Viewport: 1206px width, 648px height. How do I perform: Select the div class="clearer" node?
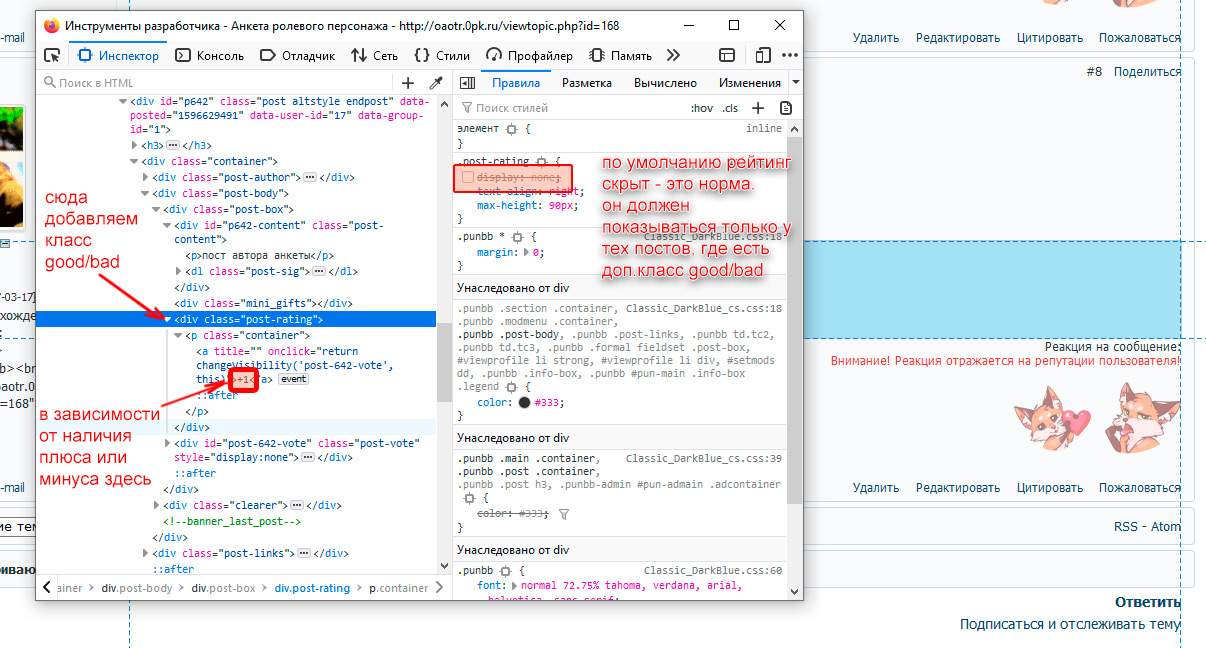(251, 506)
